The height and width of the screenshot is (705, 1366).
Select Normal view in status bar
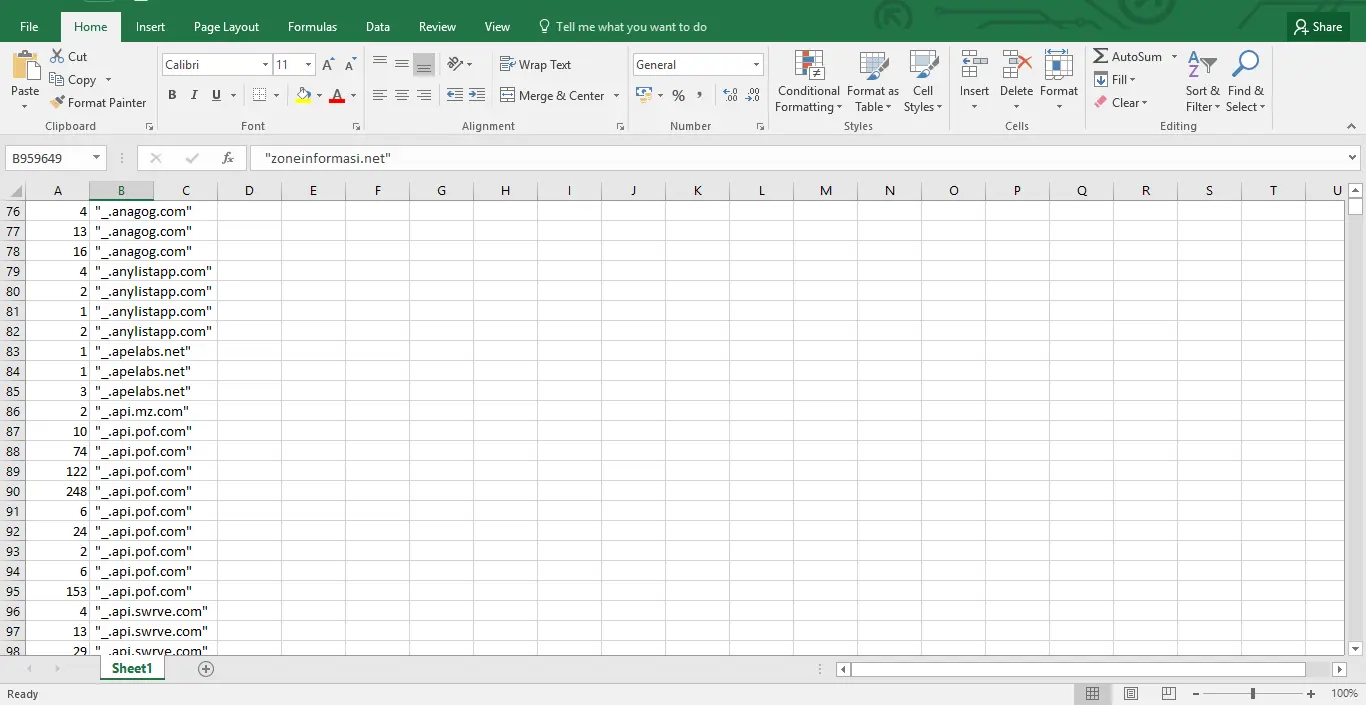pyautogui.click(x=1093, y=694)
